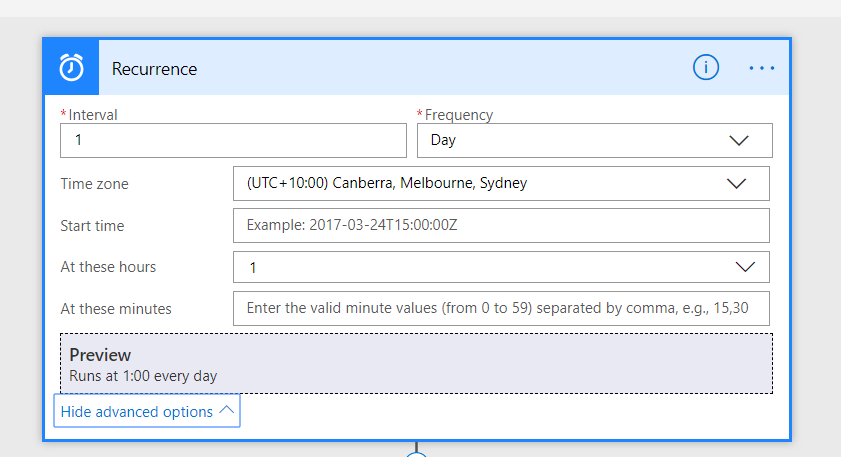Click into the Interval input field
The height and width of the screenshot is (457, 841).
tap(233, 141)
